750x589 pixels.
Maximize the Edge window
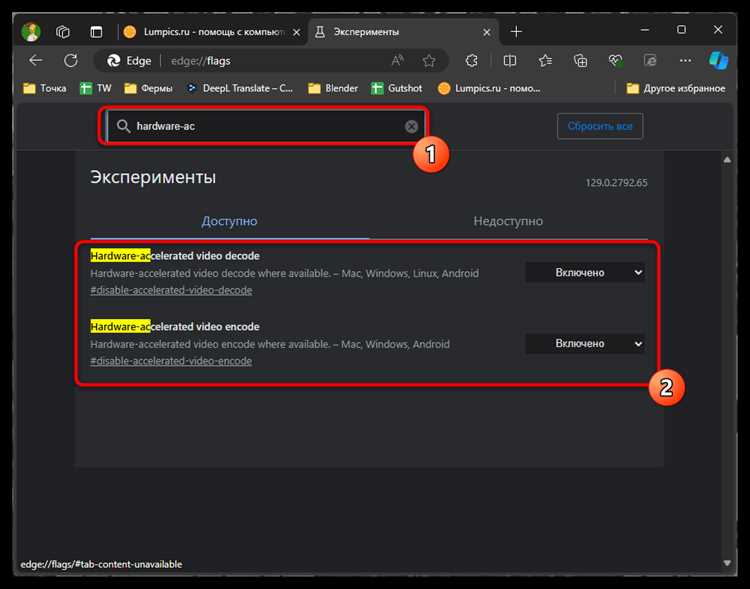682,30
